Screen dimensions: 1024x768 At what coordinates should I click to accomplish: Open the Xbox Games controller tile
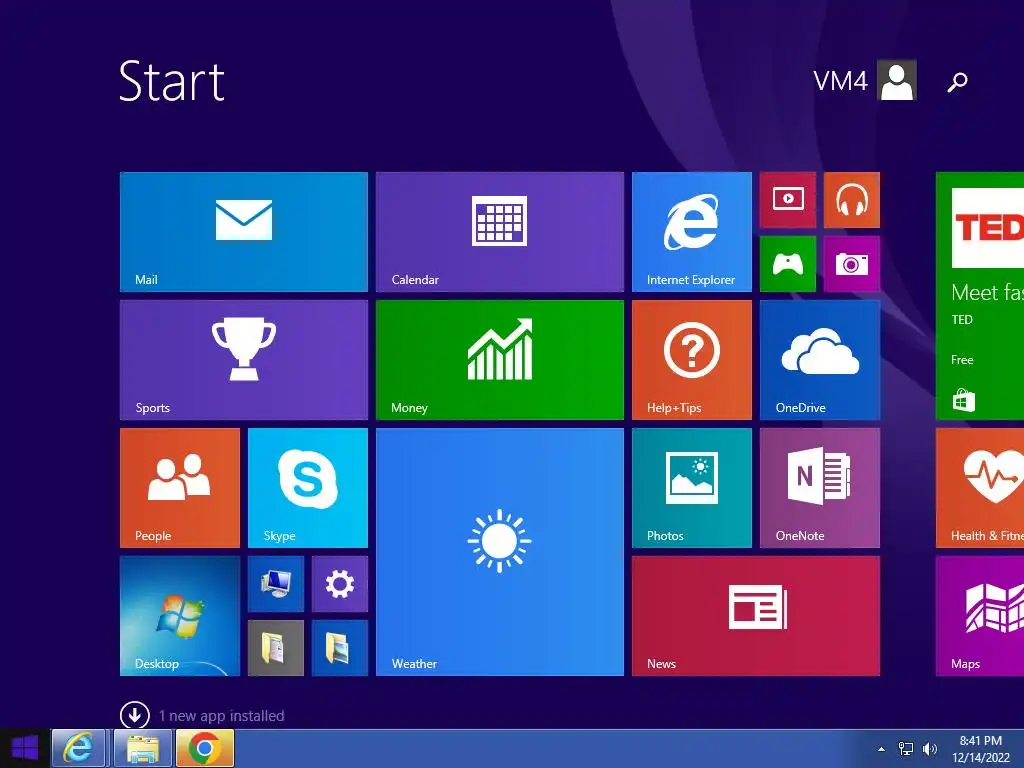[x=788, y=264]
